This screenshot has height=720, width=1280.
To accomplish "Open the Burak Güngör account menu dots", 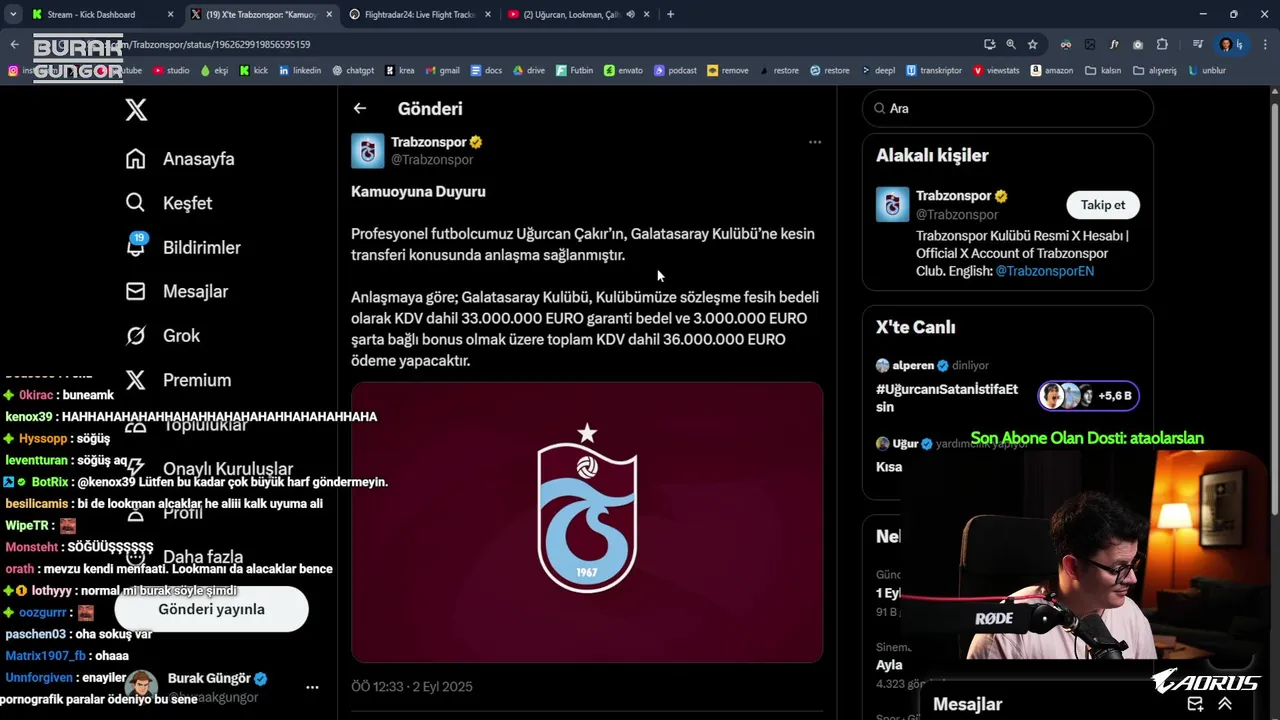I will pos(312,688).
